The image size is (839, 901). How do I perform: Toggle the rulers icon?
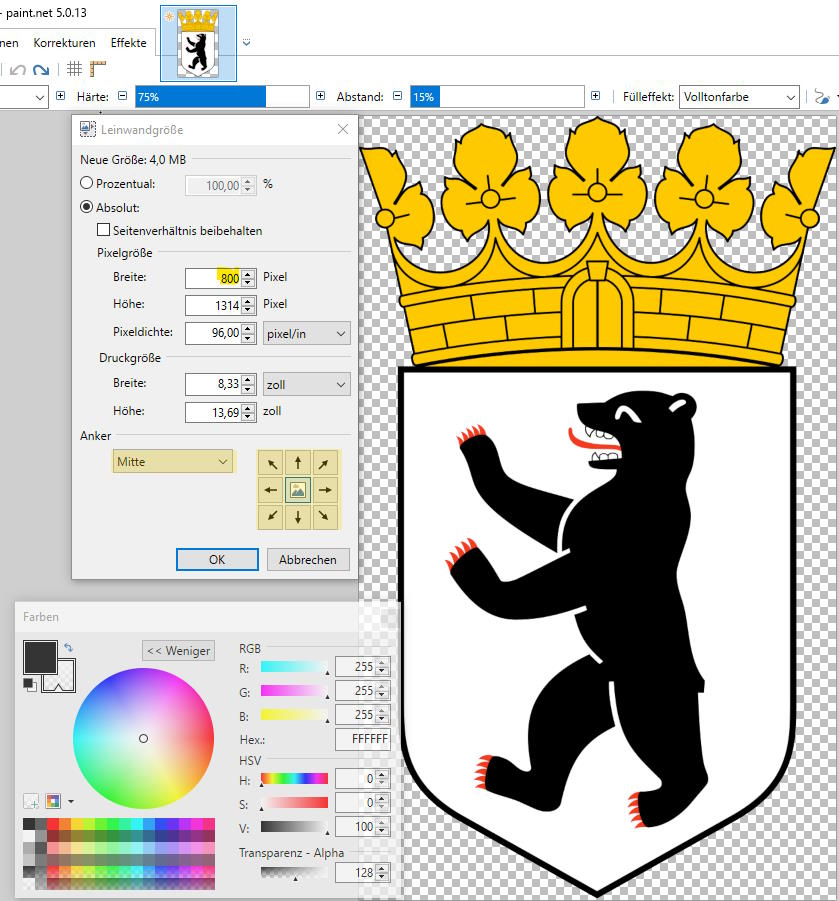98,69
